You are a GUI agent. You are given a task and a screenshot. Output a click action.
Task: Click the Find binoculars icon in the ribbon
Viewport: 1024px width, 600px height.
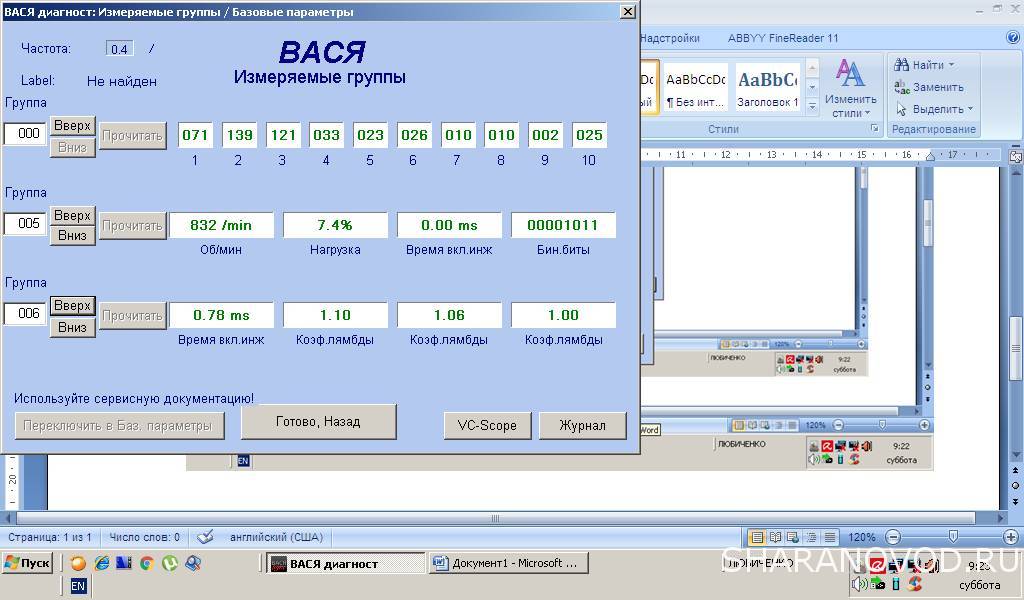click(902, 65)
